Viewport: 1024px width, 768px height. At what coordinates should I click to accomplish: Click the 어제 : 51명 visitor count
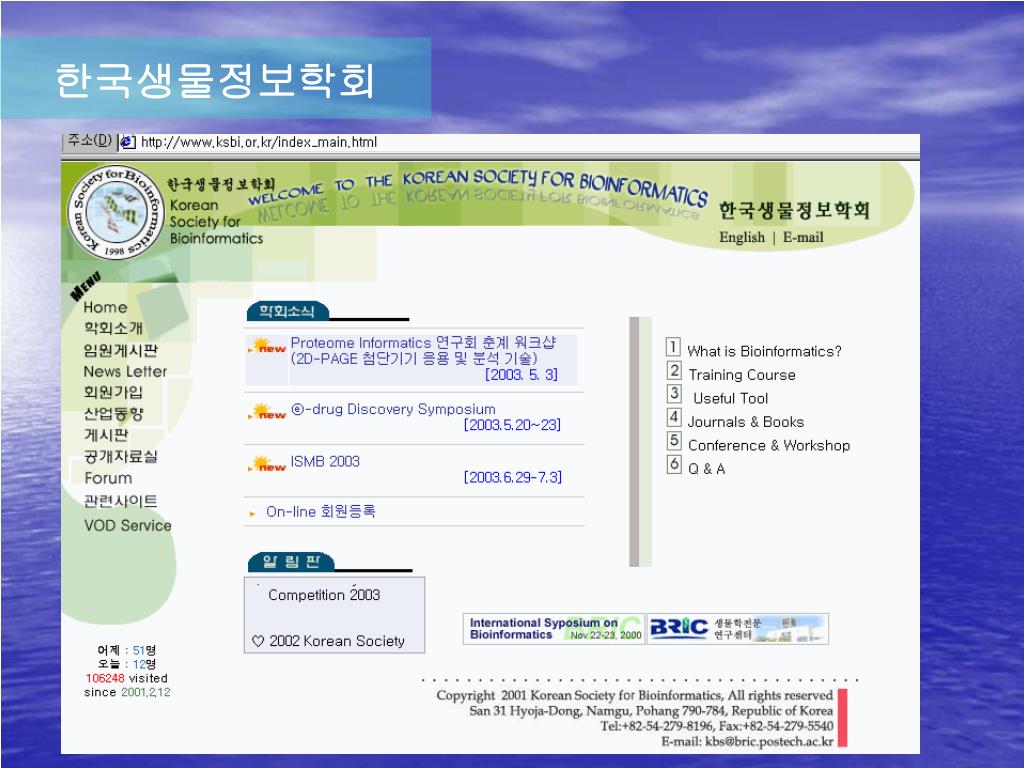pos(126,650)
